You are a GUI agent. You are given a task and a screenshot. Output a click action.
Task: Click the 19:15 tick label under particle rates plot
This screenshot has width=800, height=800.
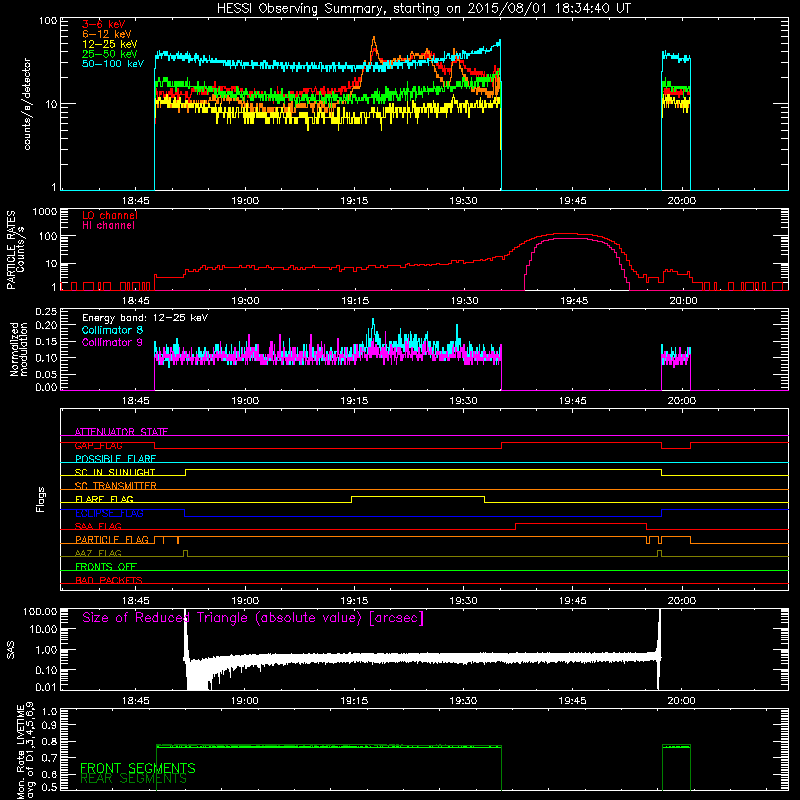pos(355,301)
